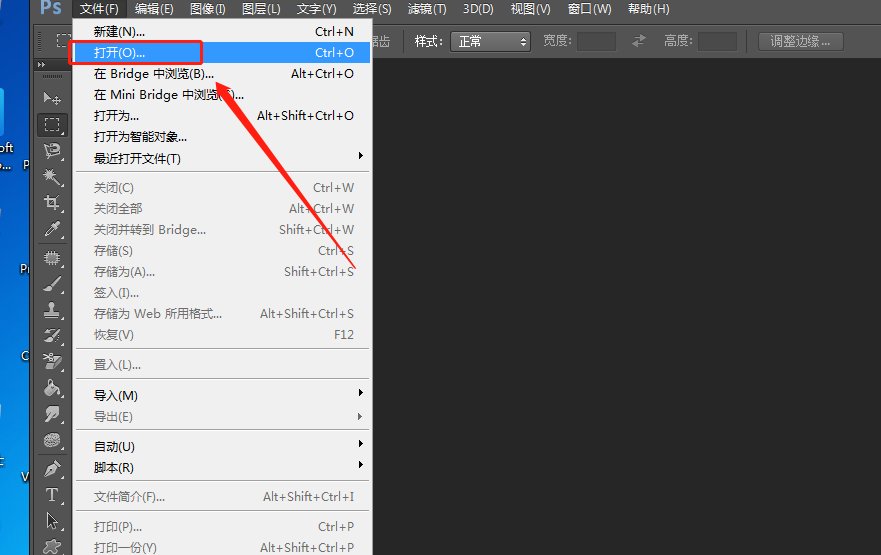881x555 pixels.
Task: Open the 编辑(E) menu
Action: coord(154,9)
